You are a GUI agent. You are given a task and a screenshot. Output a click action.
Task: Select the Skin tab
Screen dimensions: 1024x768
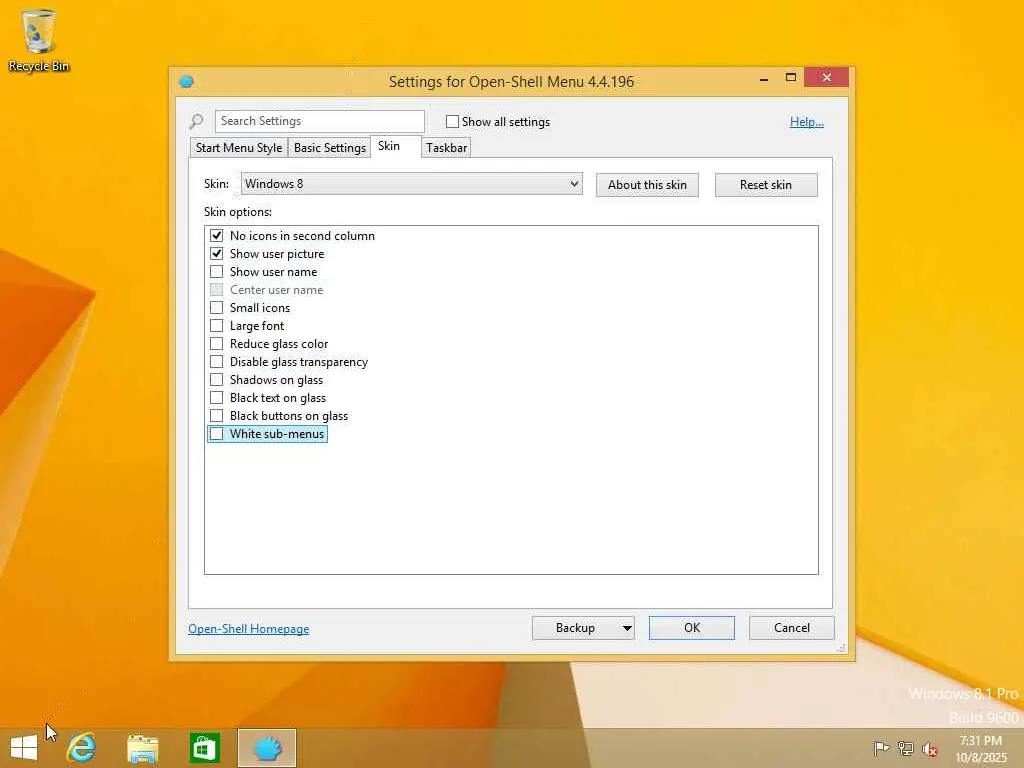[389, 146]
